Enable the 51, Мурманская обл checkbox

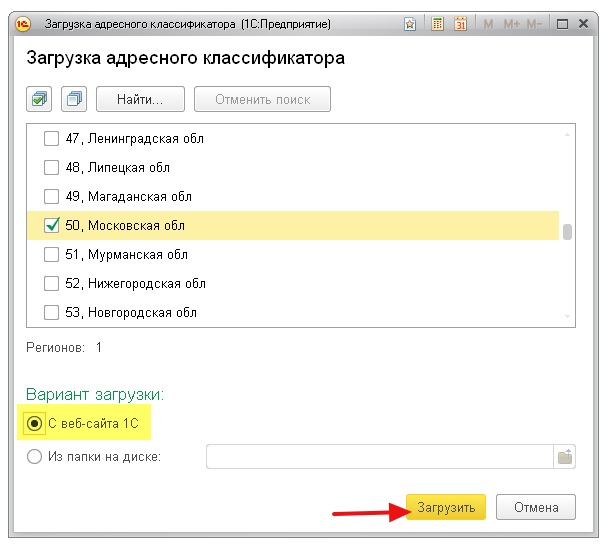[51, 254]
